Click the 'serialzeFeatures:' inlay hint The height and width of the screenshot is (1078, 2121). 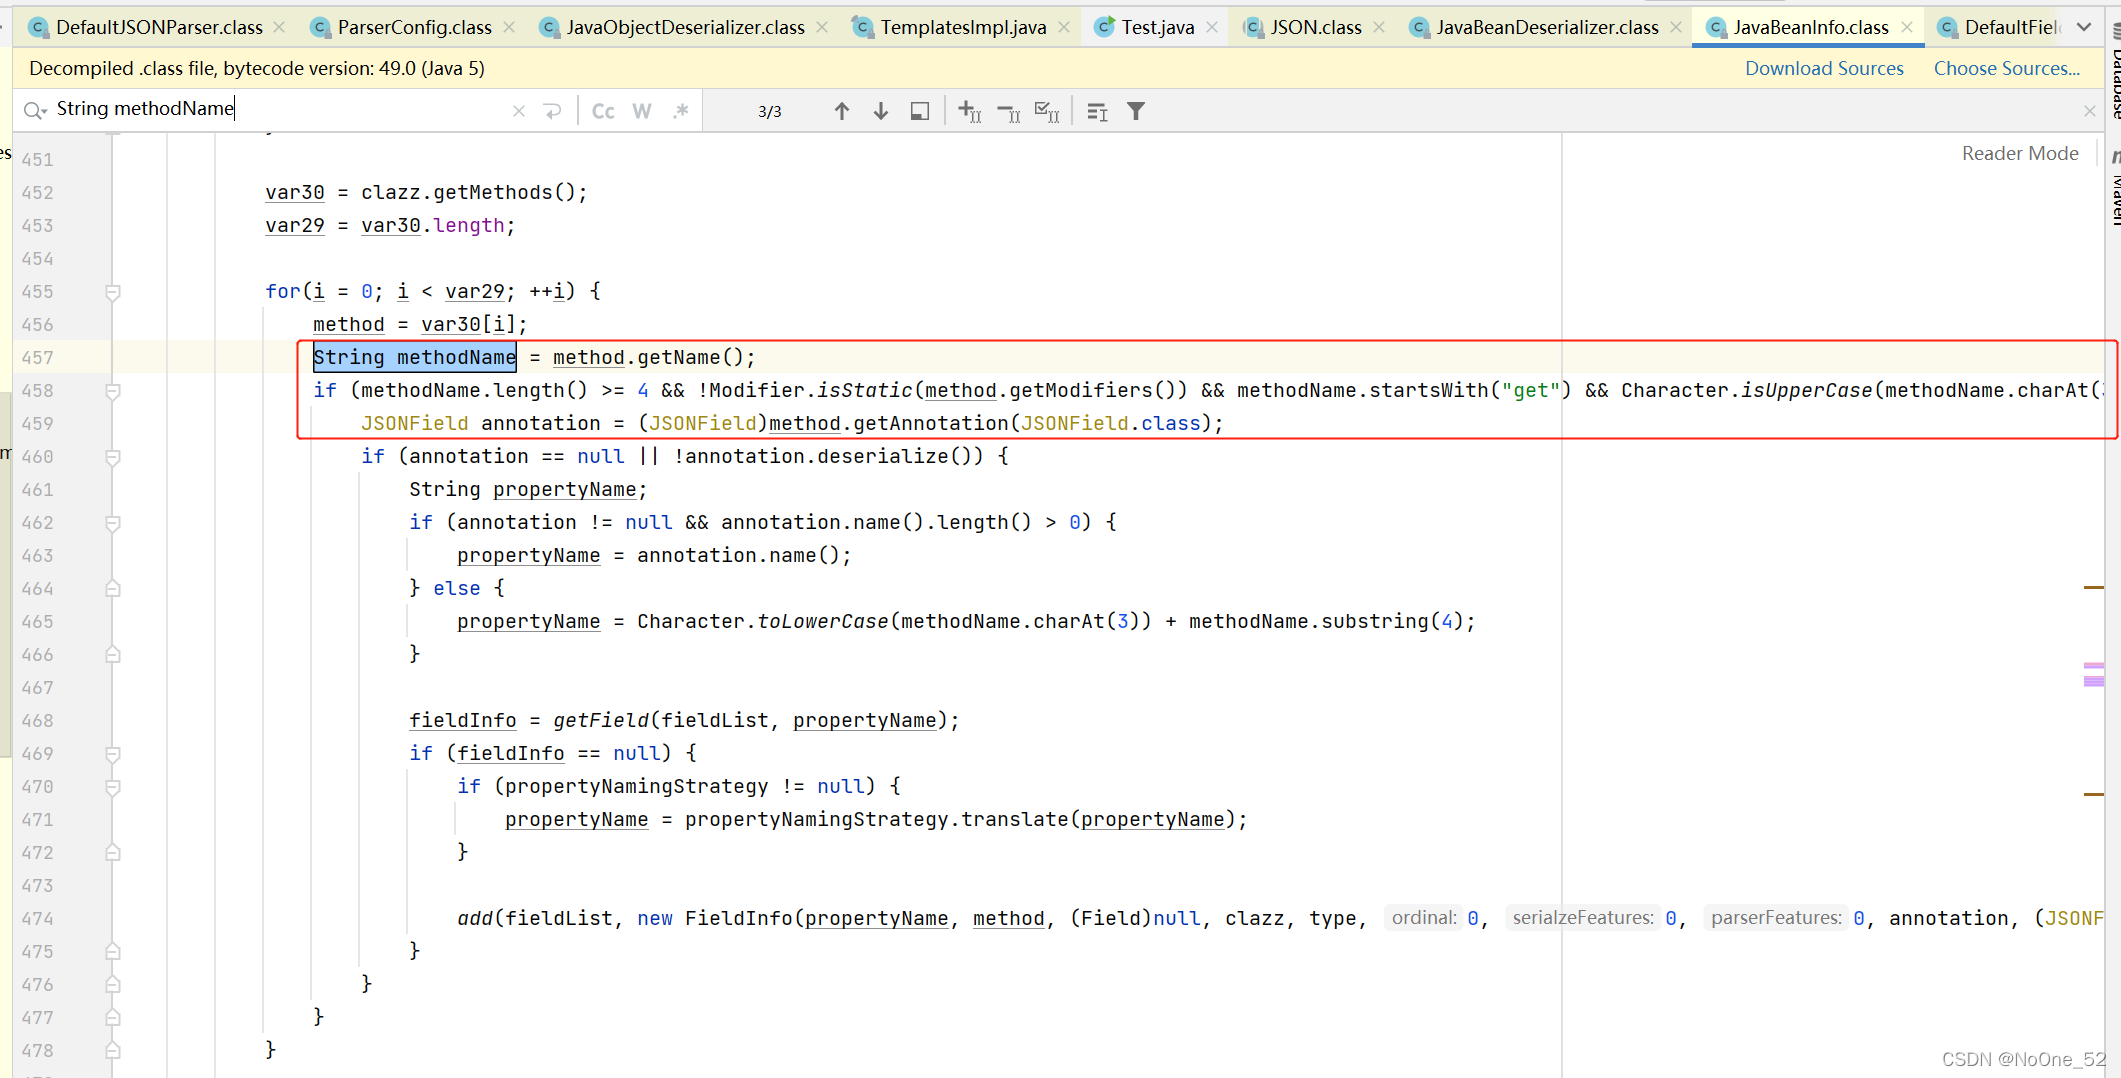1582,918
